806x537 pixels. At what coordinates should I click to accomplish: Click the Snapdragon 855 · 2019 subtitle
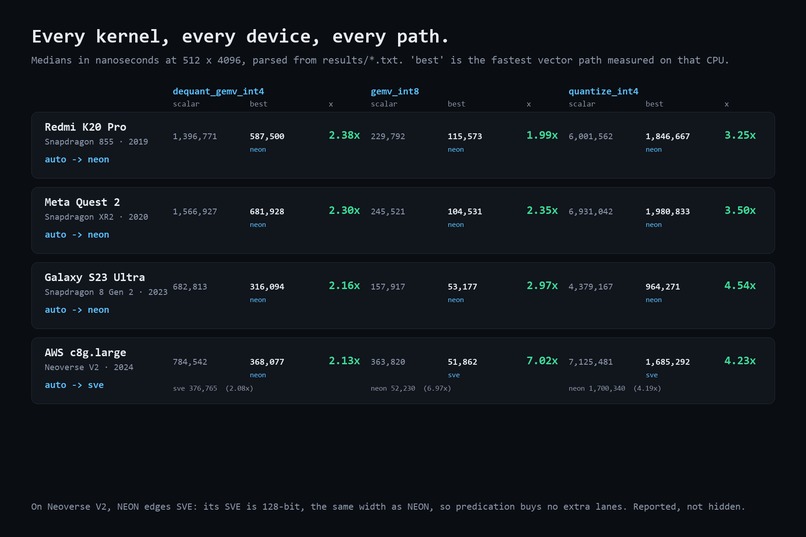[x=96, y=142]
